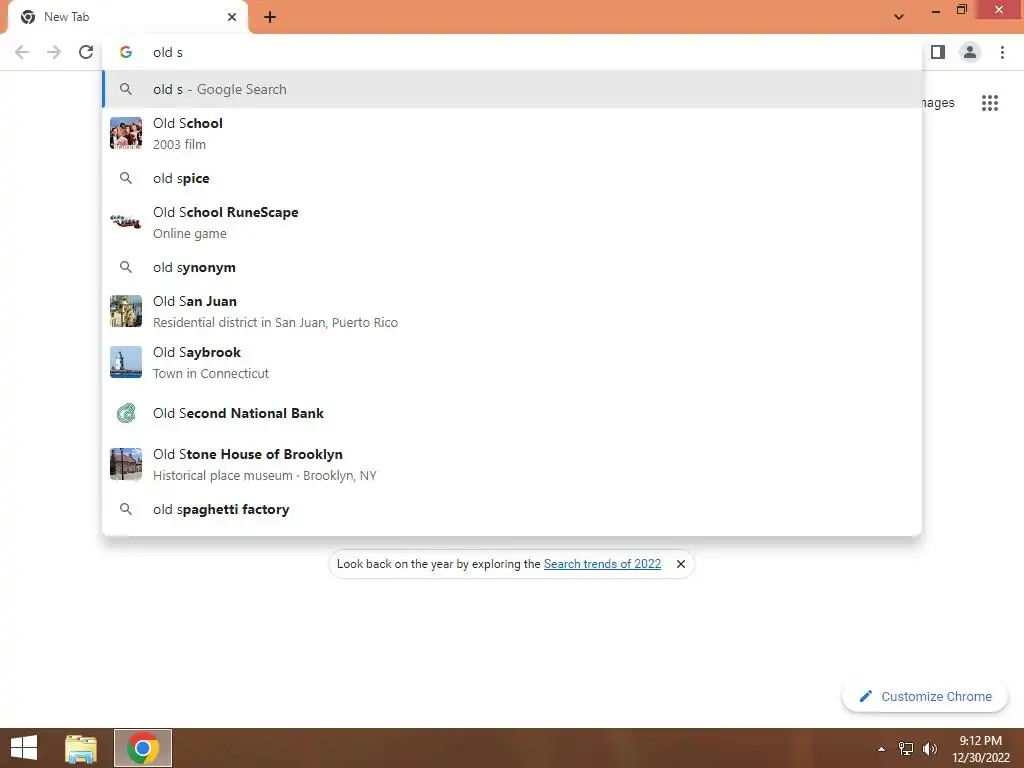The height and width of the screenshot is (768, 1024).
Task: Go back using the back arrow
Action: pyautogui.click(x=22, y=52)
